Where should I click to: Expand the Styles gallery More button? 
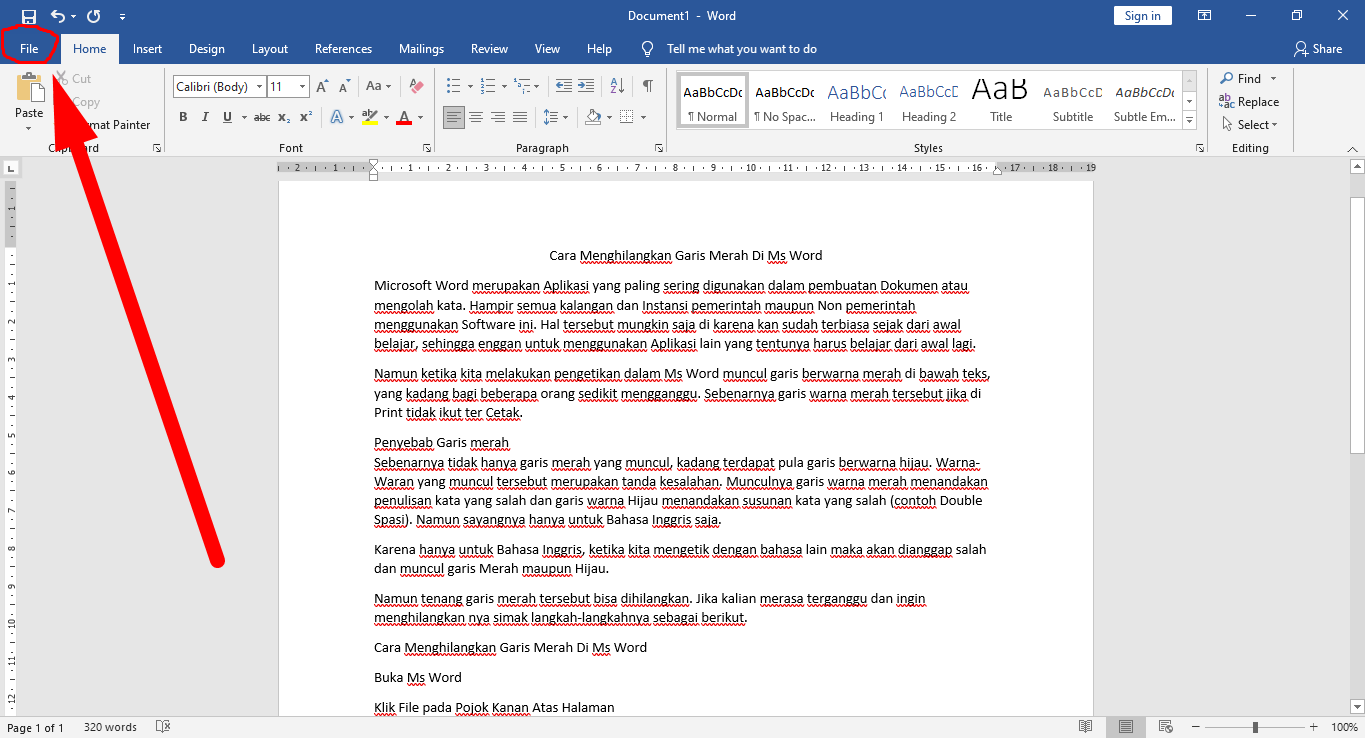click(1189, 121)
